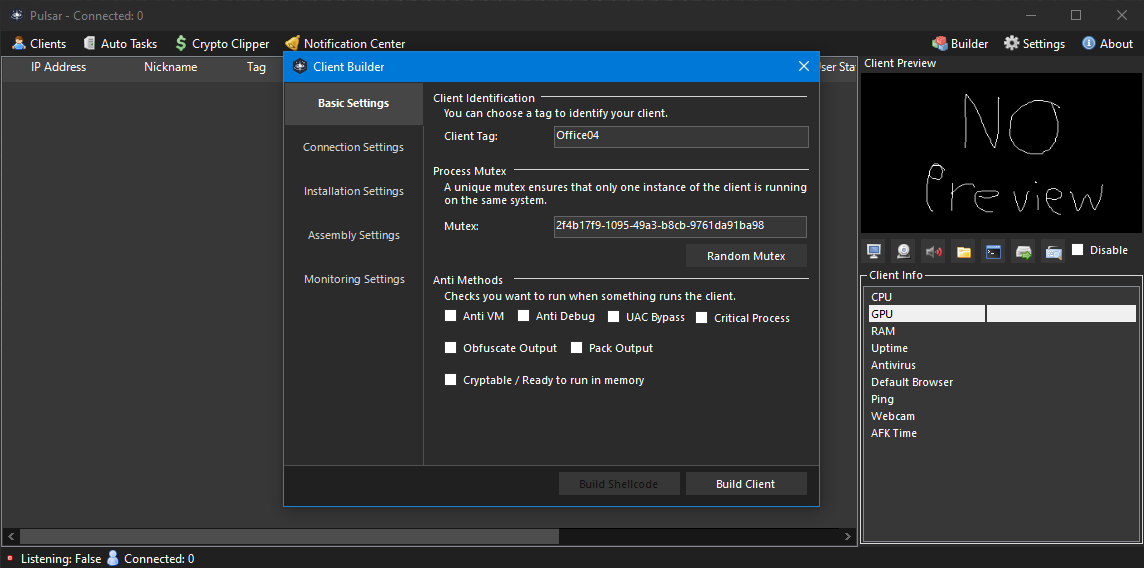Click Builder in the top menu bar

[960, 44]
